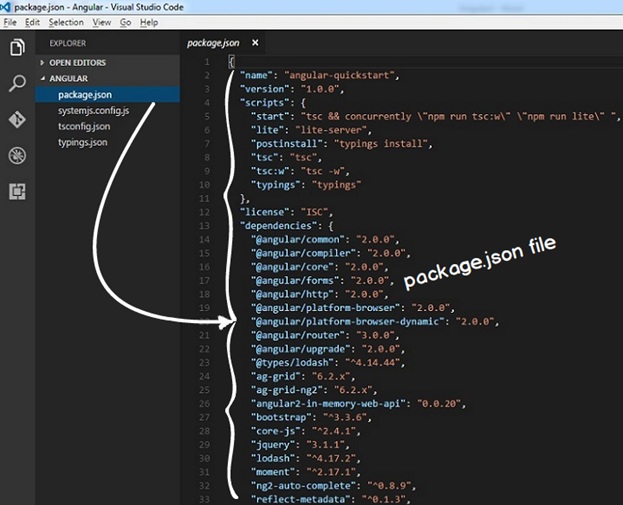This screenshot has height=505, width=623.
Task: Click the "dependencies" key on line 13
Action: (279, 226)
